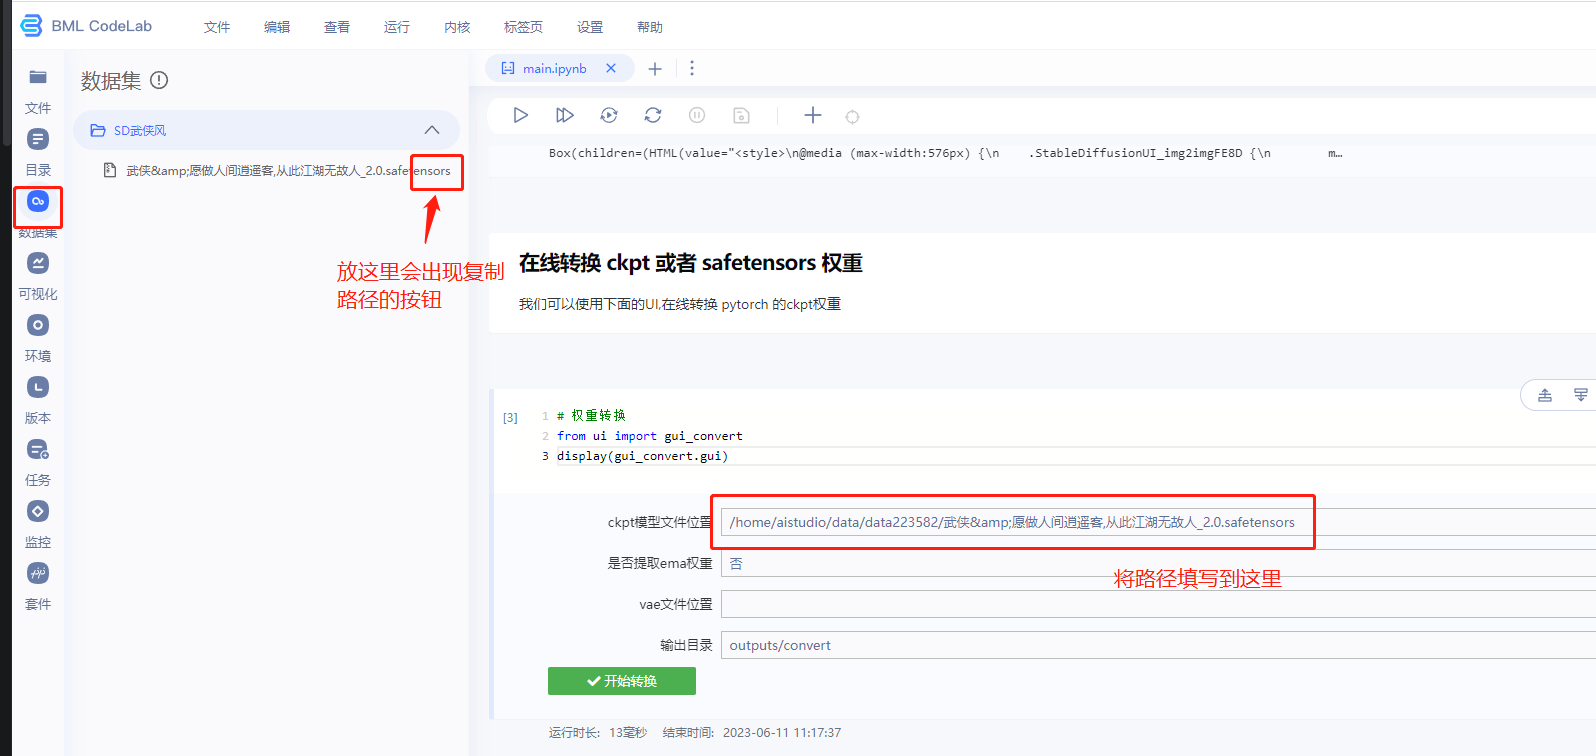Open the 帮助 menu

pyautogui.click(x=650, y=27)
